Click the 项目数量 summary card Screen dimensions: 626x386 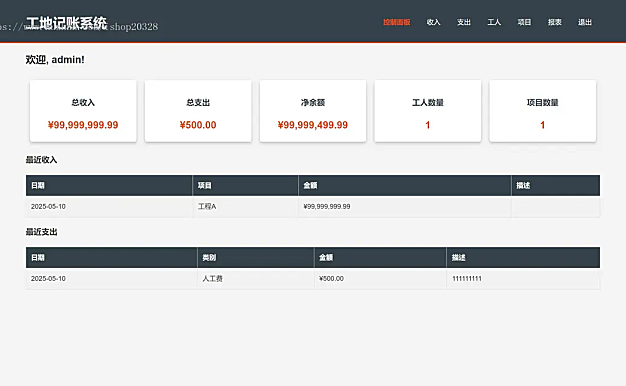pyautogui.click(x=543, y=111)
